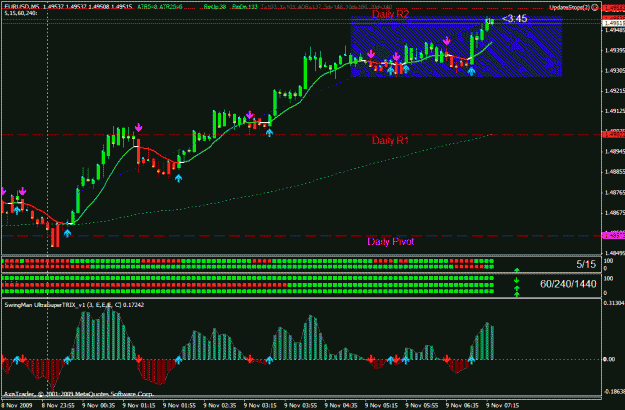Click the 9 Nov 05:15 time axis label

(x=381, y=405)
